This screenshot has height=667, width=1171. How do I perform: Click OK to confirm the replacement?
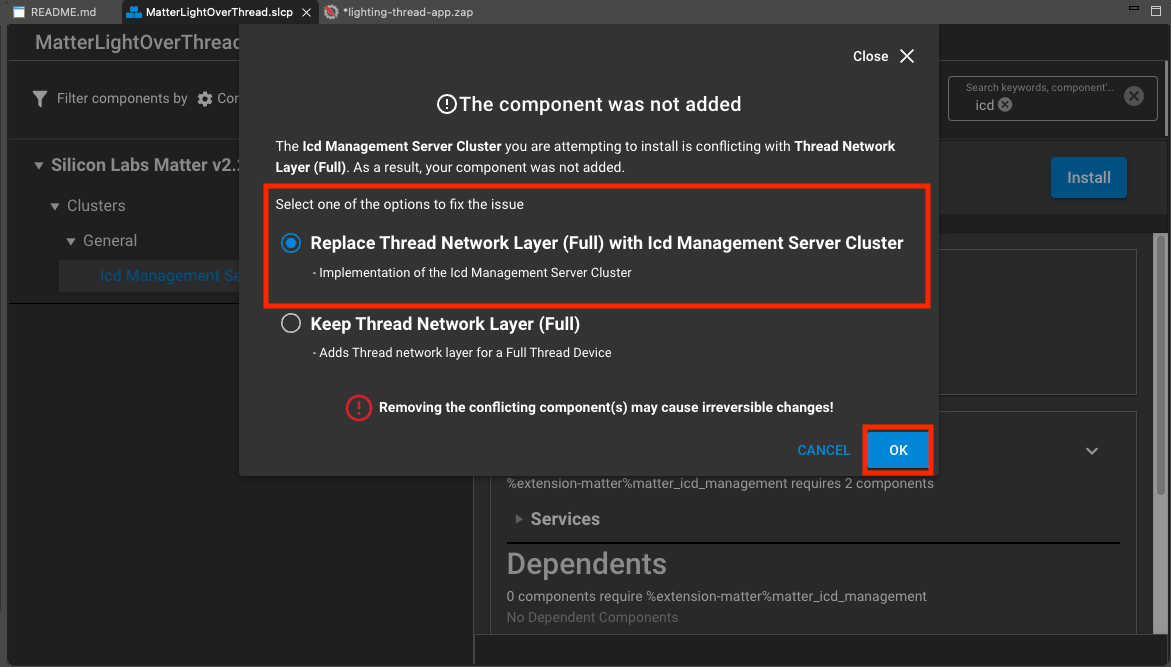point(898,450)
